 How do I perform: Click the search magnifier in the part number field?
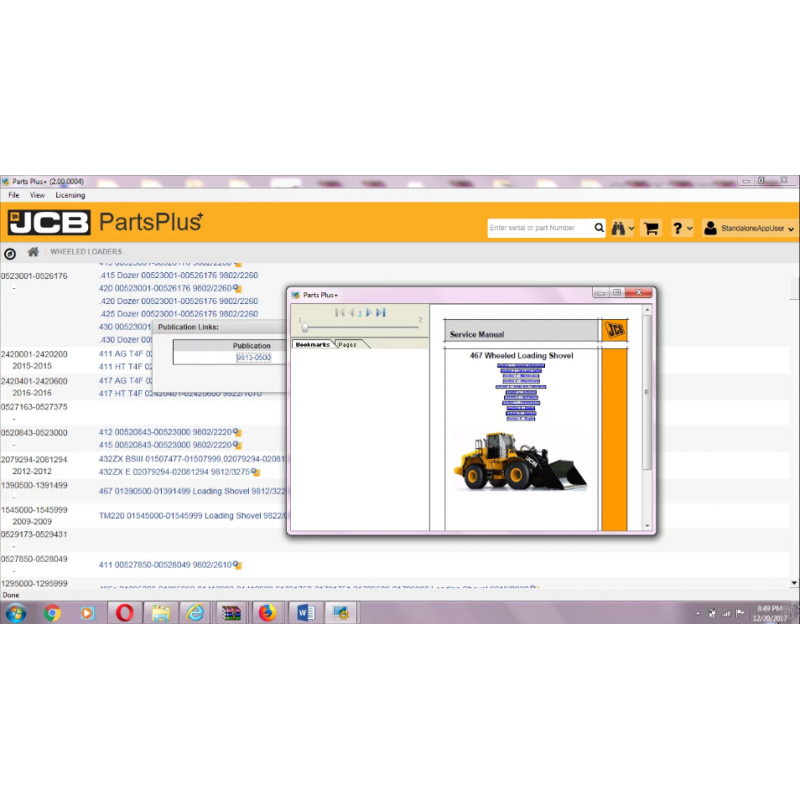point(599,228)
